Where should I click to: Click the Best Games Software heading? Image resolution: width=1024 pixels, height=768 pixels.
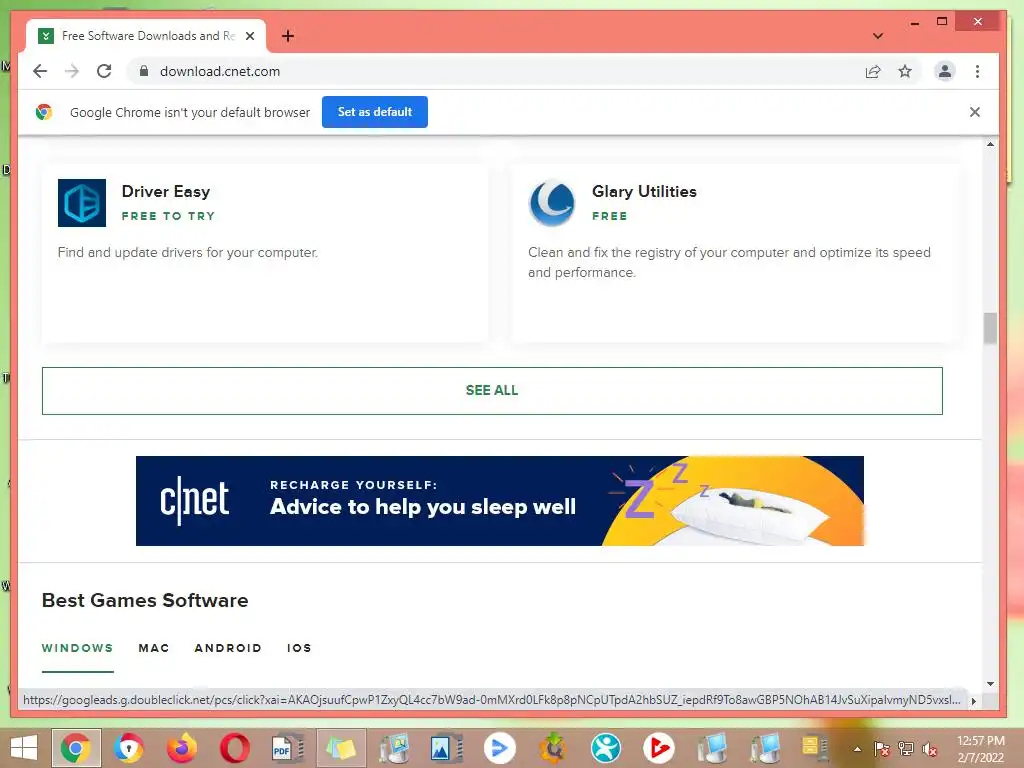click(x=145, y=600)
